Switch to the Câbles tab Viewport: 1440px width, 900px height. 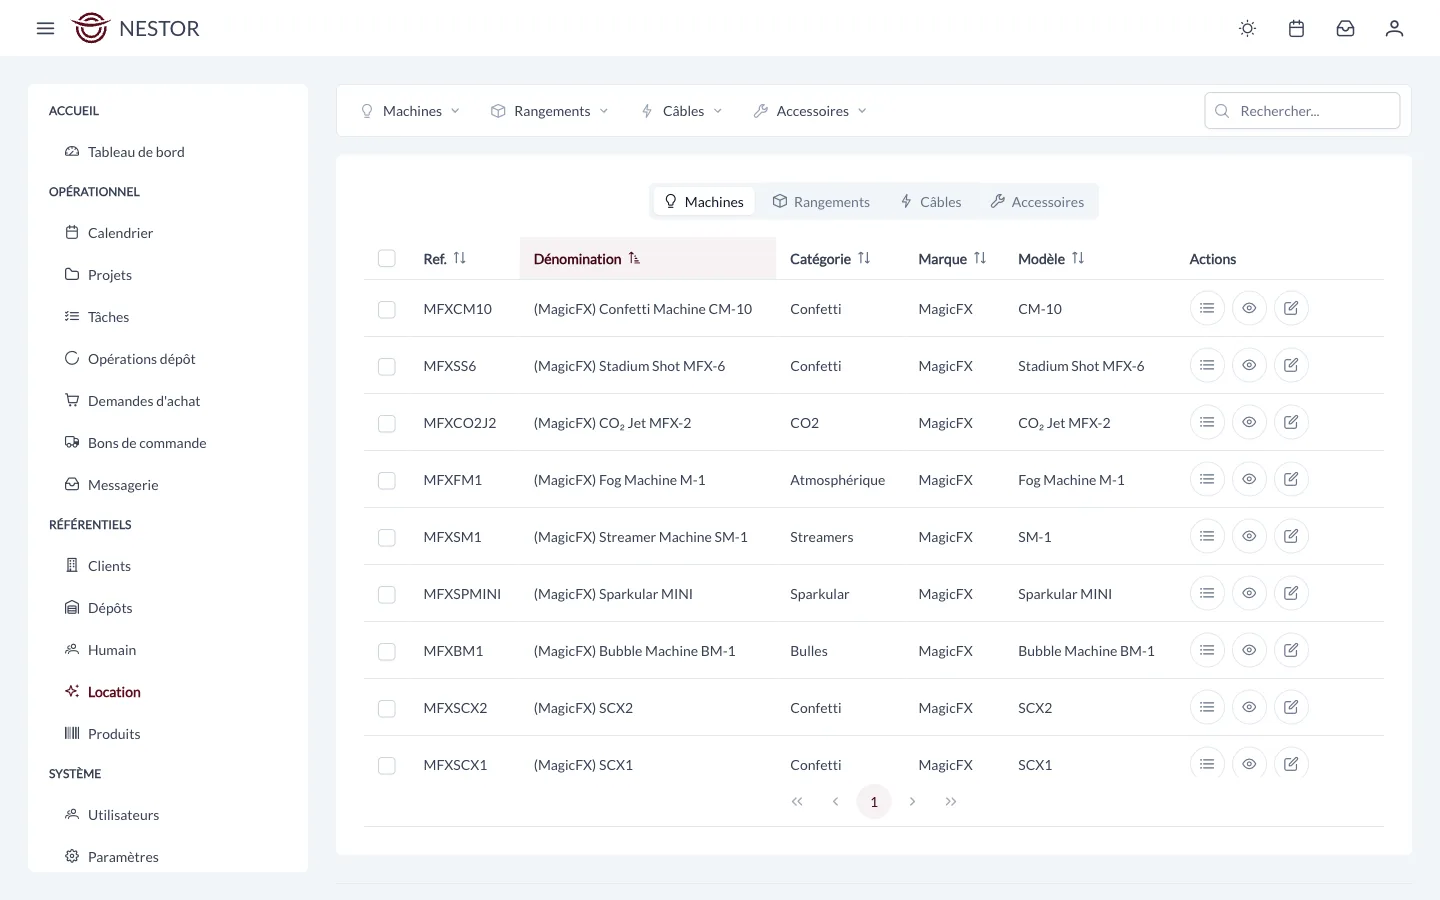[931, 201]
